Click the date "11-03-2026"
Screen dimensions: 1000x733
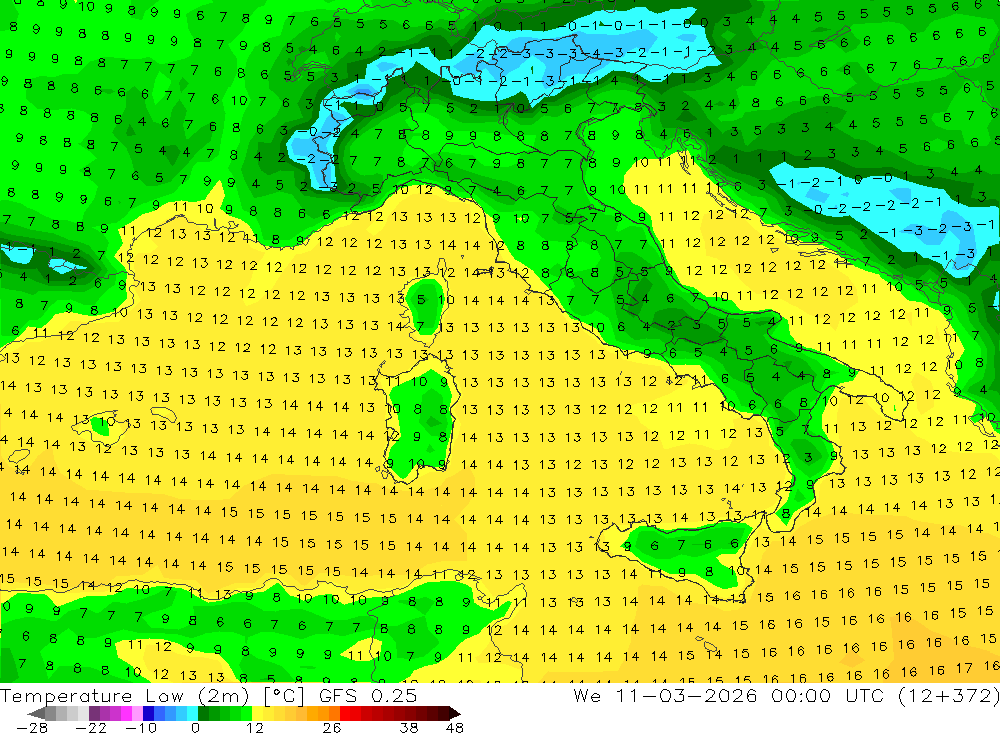tap(686, 696)
